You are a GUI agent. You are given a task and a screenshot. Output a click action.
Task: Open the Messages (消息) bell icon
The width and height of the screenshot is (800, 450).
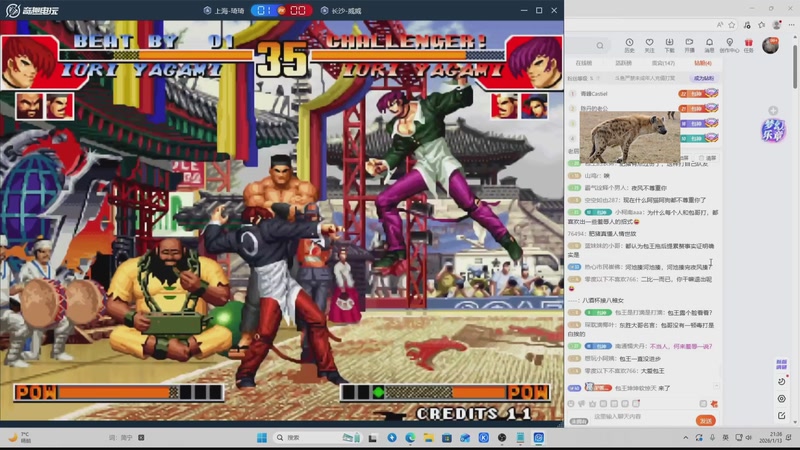(709, 43)
